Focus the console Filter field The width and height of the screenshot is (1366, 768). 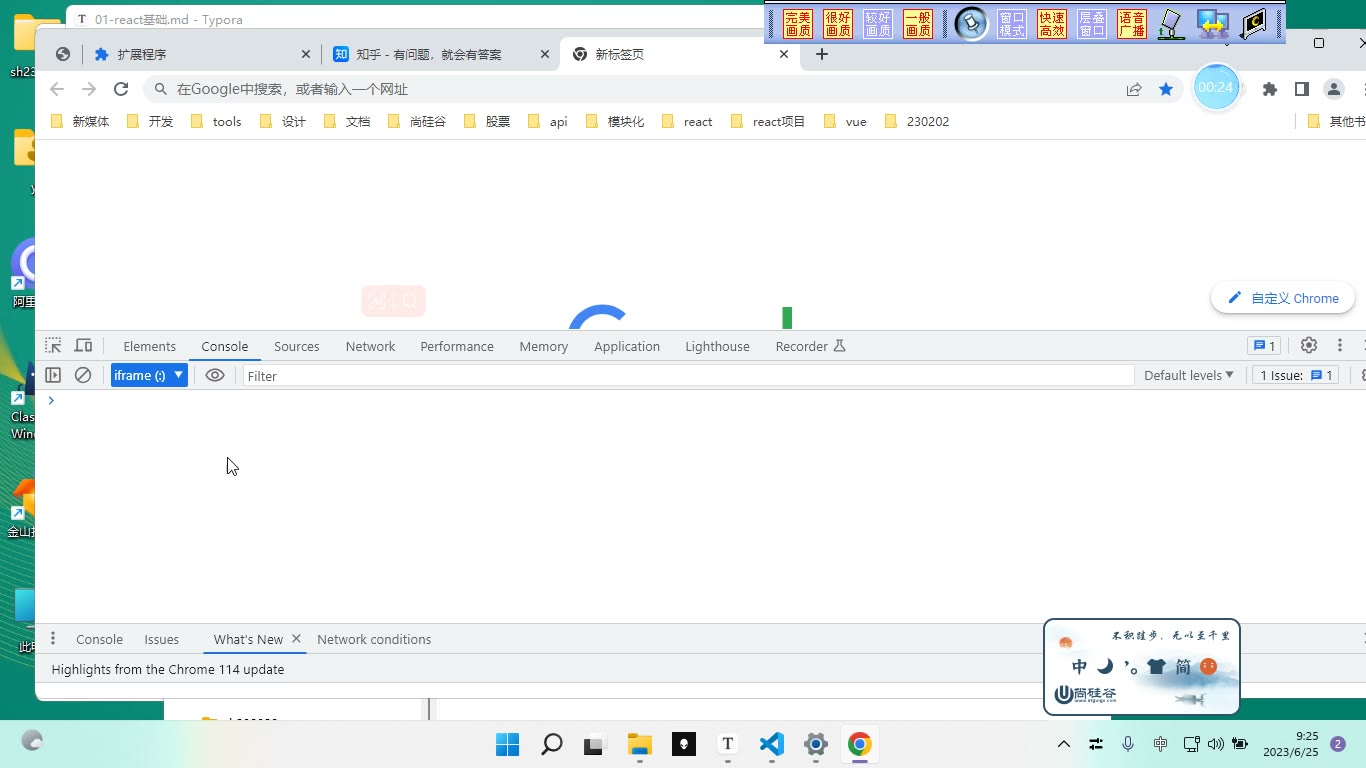tap(689, 375)
